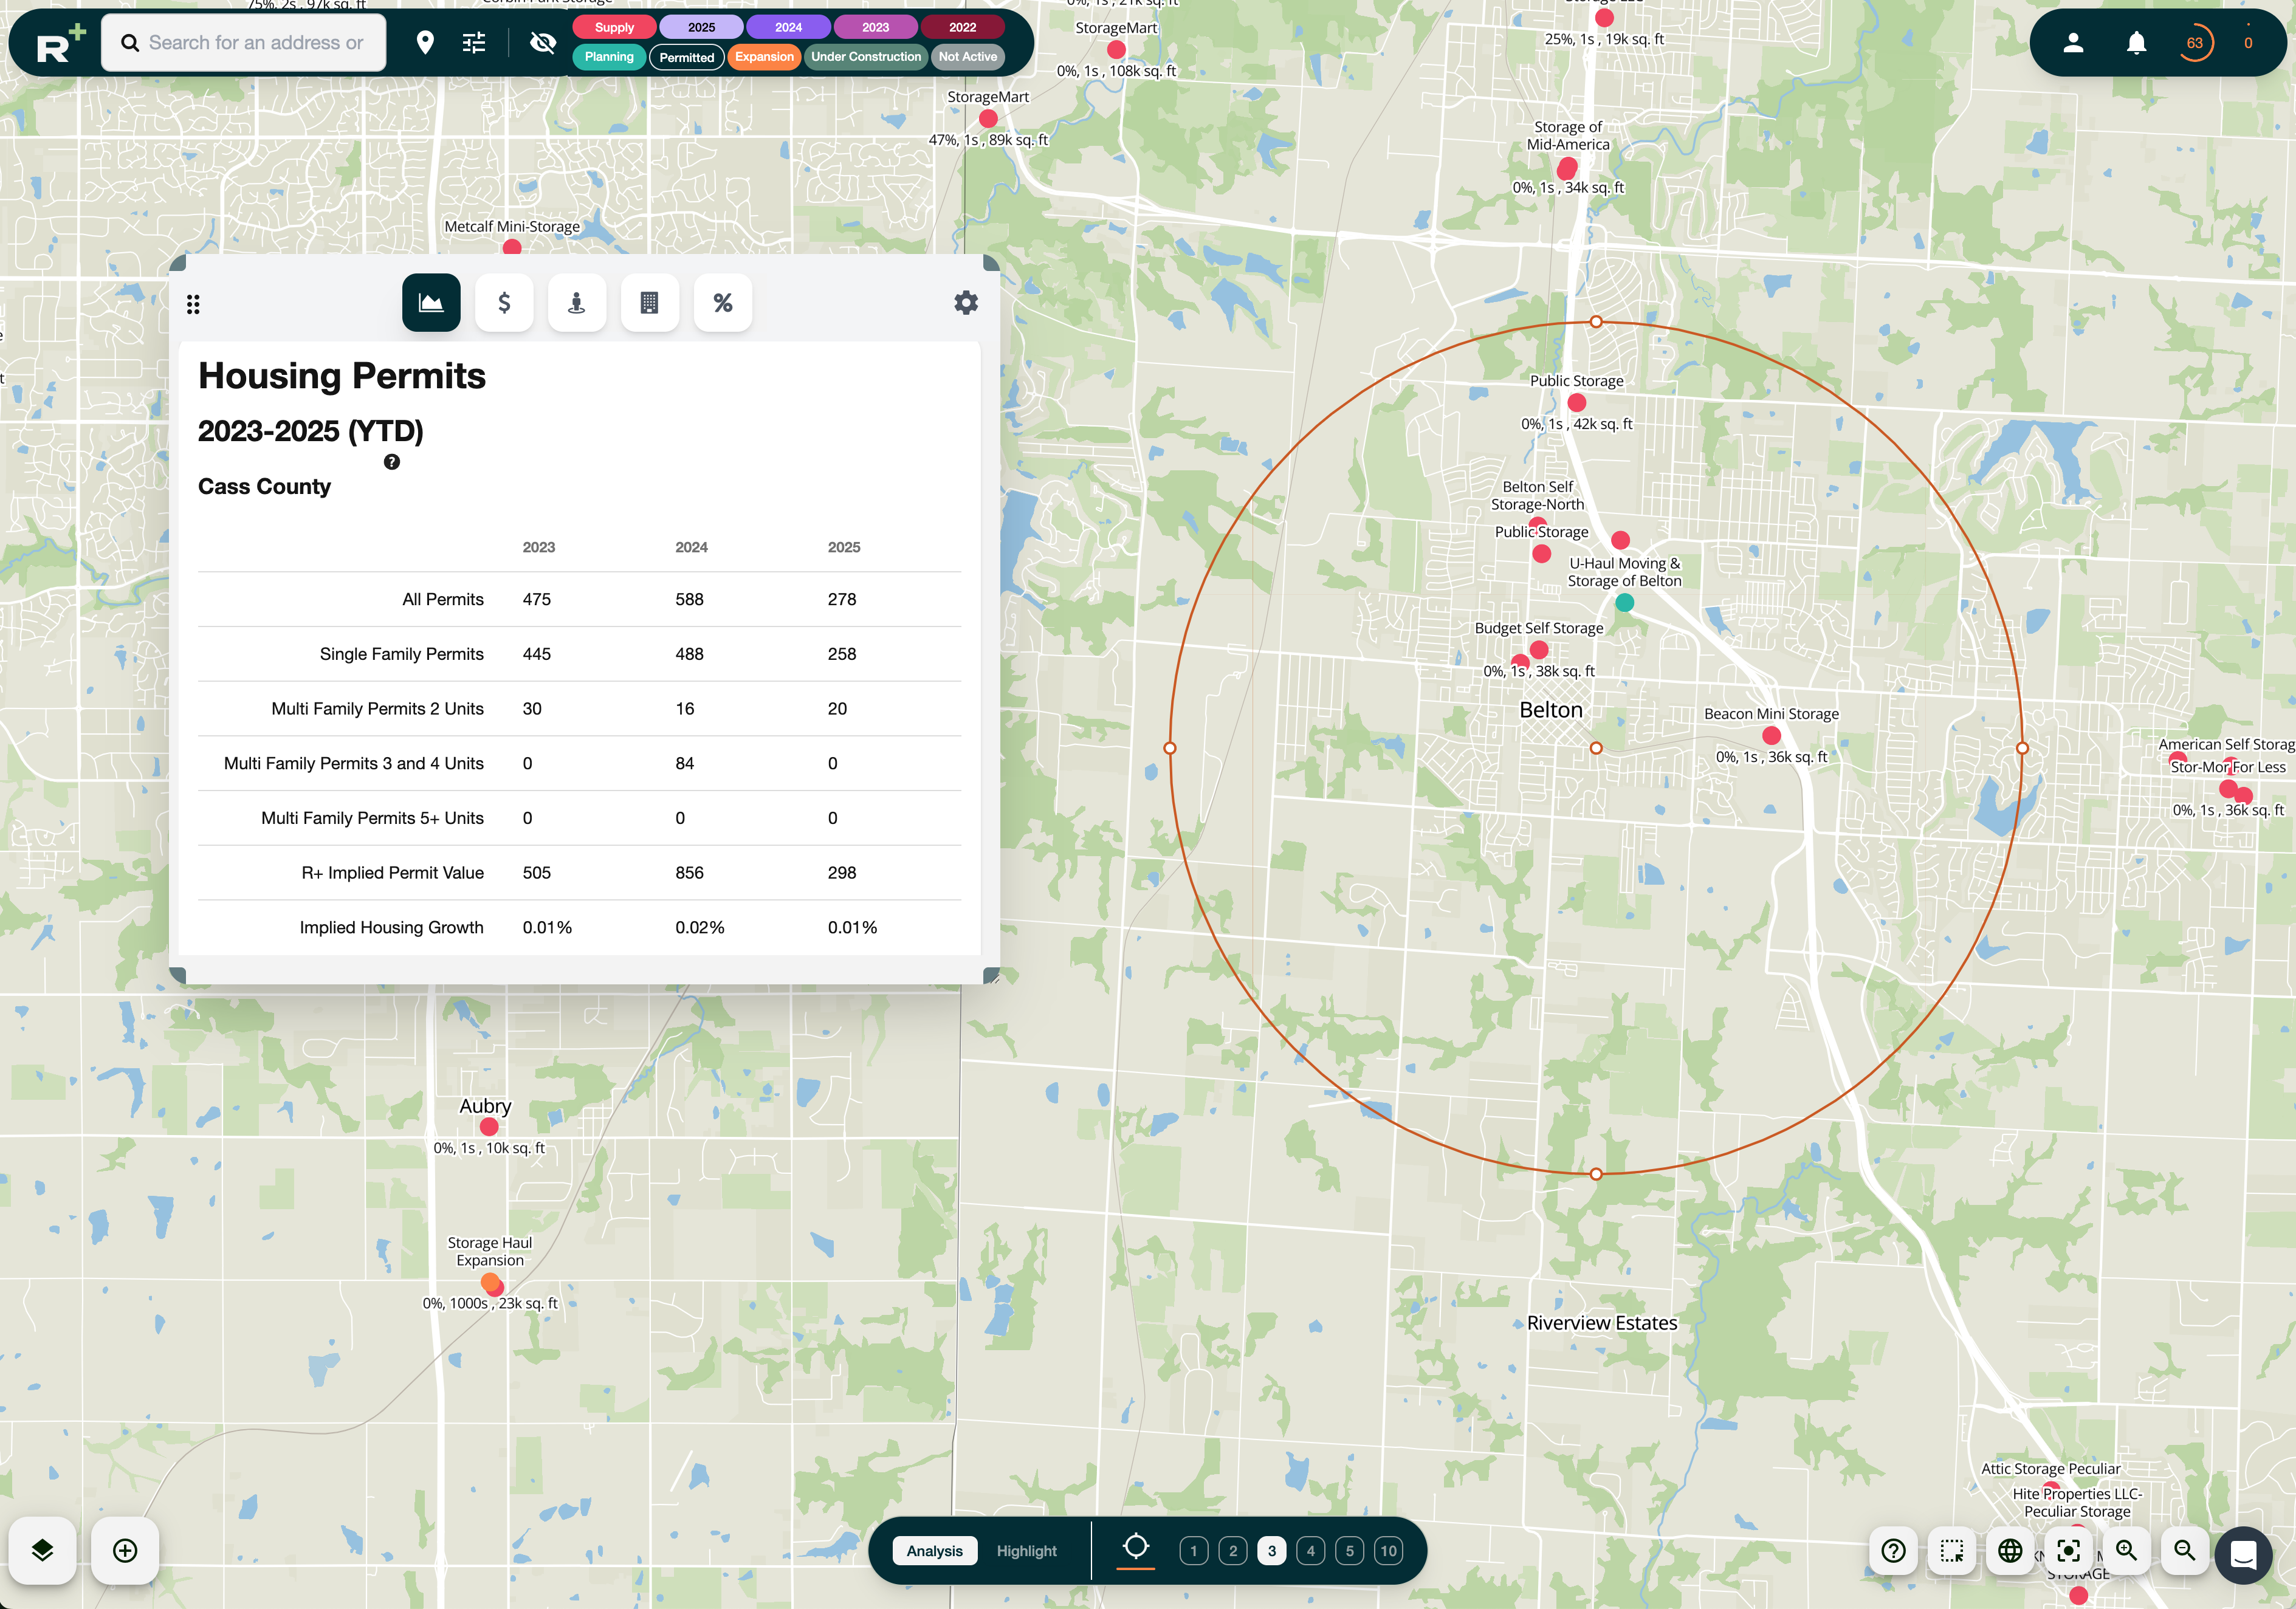Select the rectangular region selection tool
The image size is (2296, 1609).
(x=1951, y=1551)
